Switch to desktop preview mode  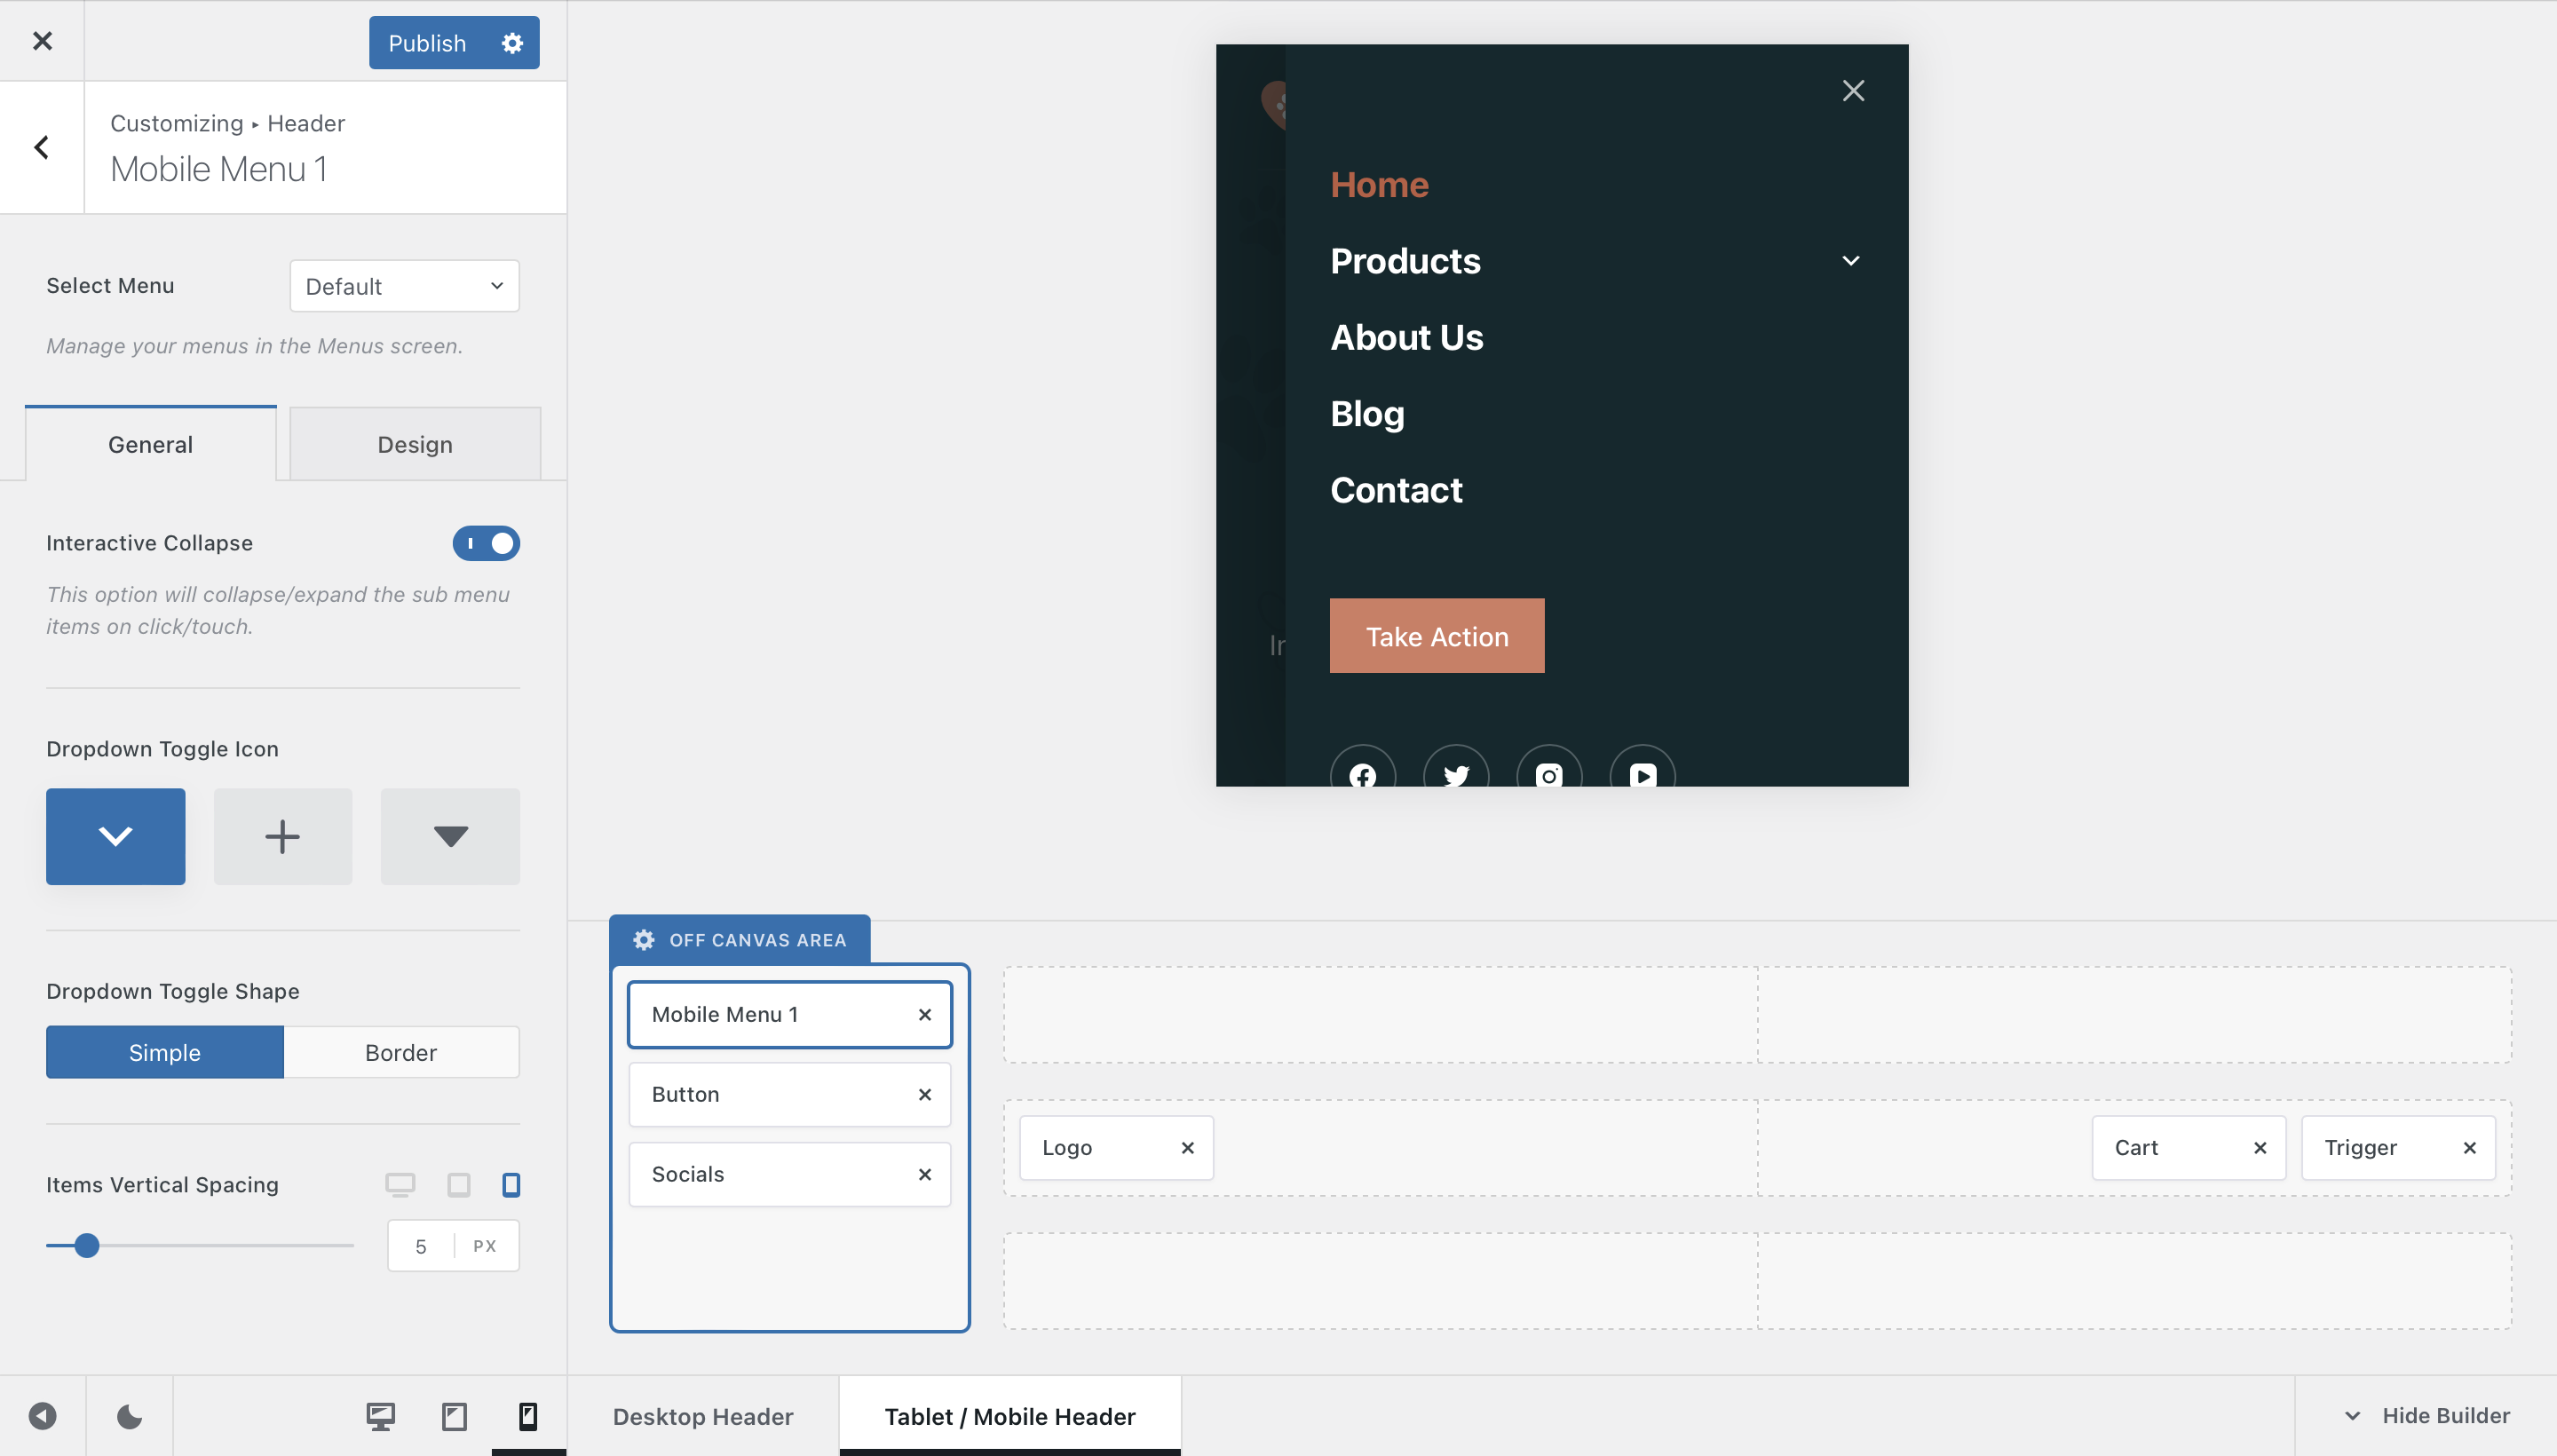(380, 1416)
